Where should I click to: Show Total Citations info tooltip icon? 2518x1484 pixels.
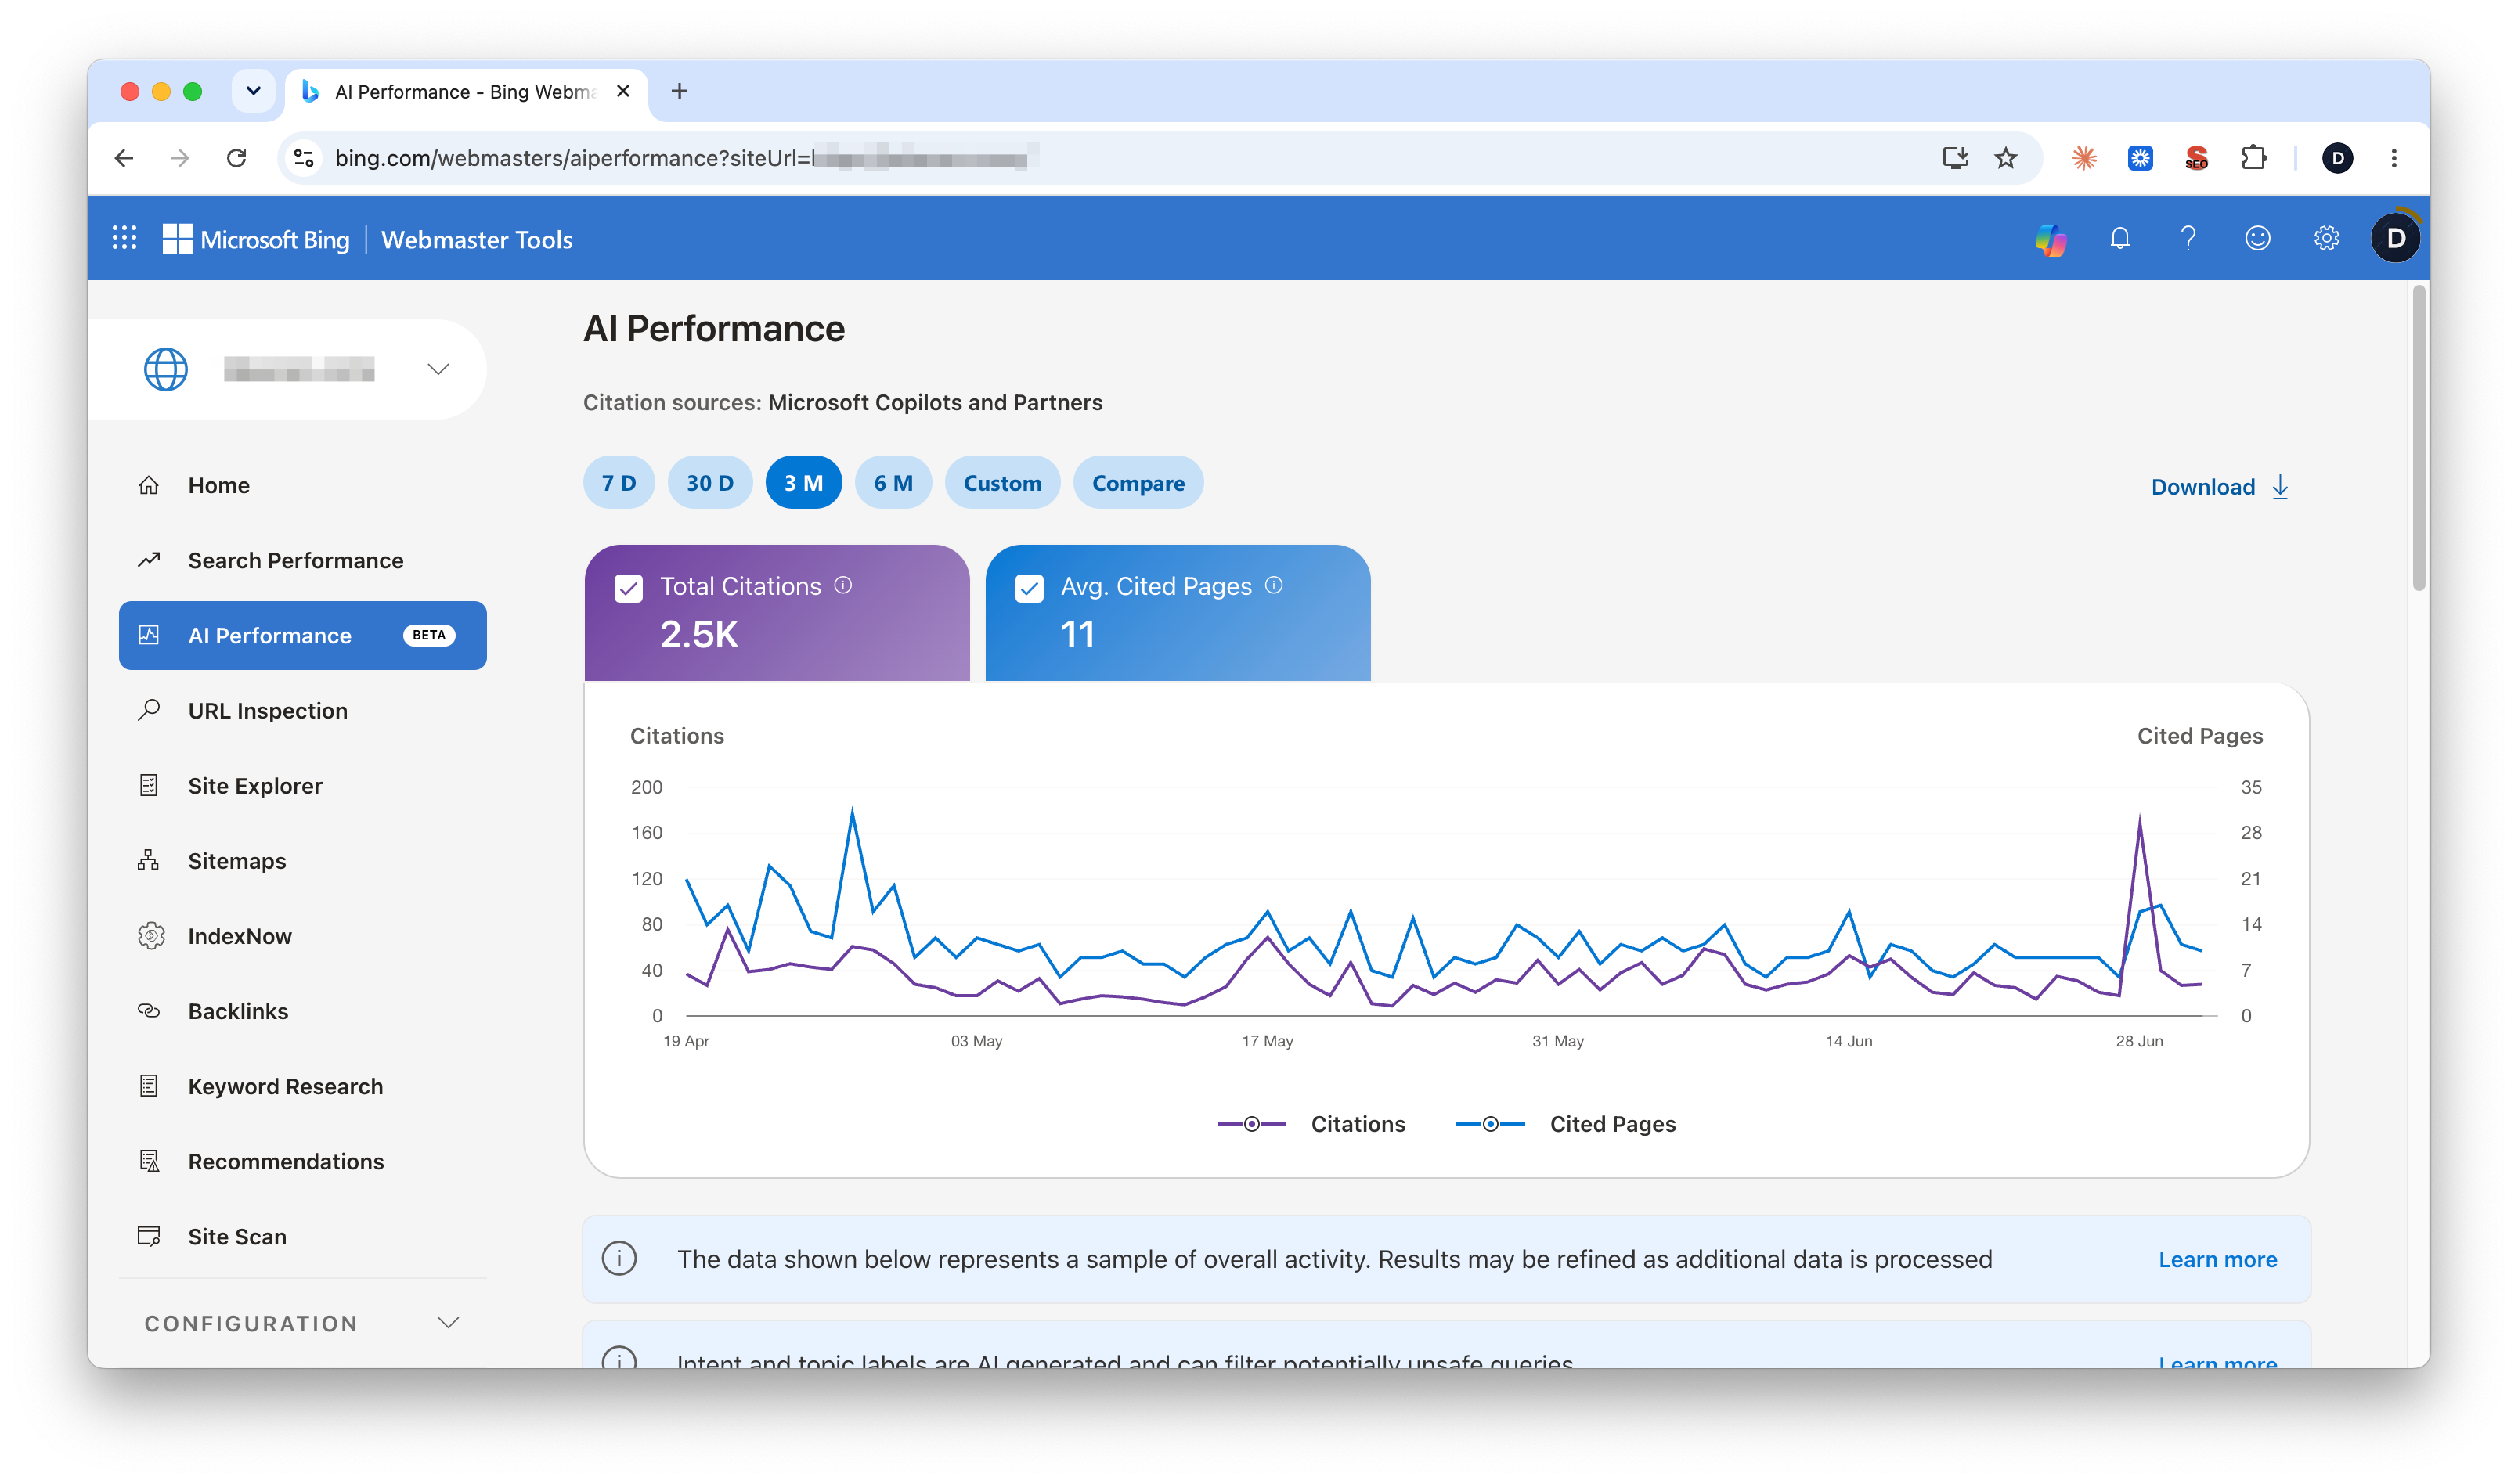point(843,585)
